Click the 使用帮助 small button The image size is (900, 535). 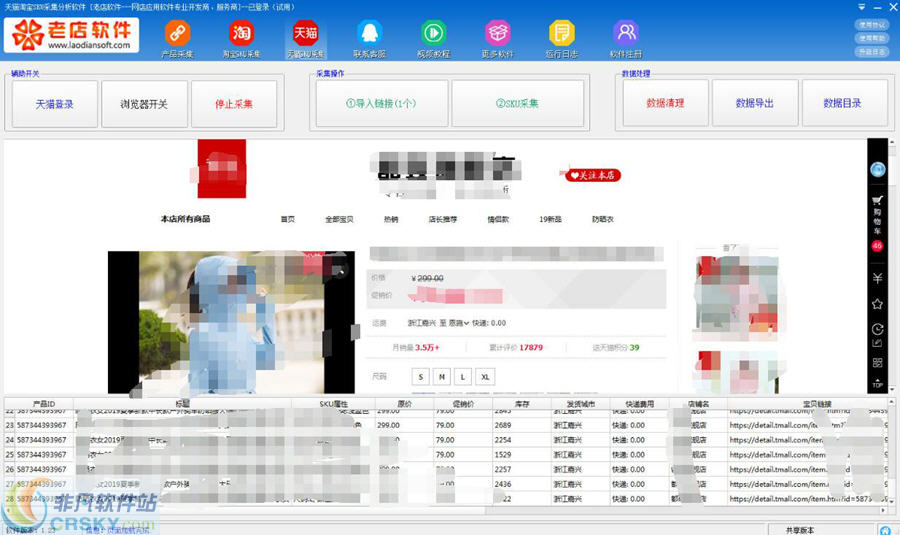tap(871, 38)
